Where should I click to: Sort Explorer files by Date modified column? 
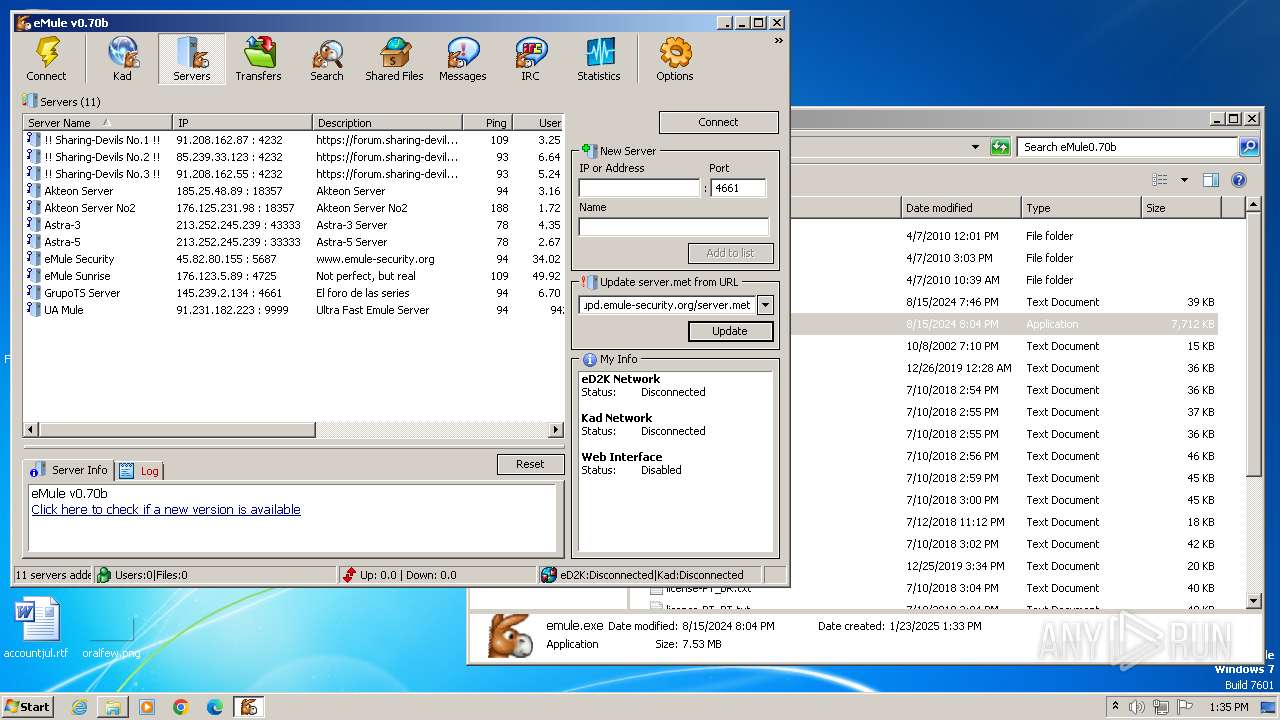point(961,208)
